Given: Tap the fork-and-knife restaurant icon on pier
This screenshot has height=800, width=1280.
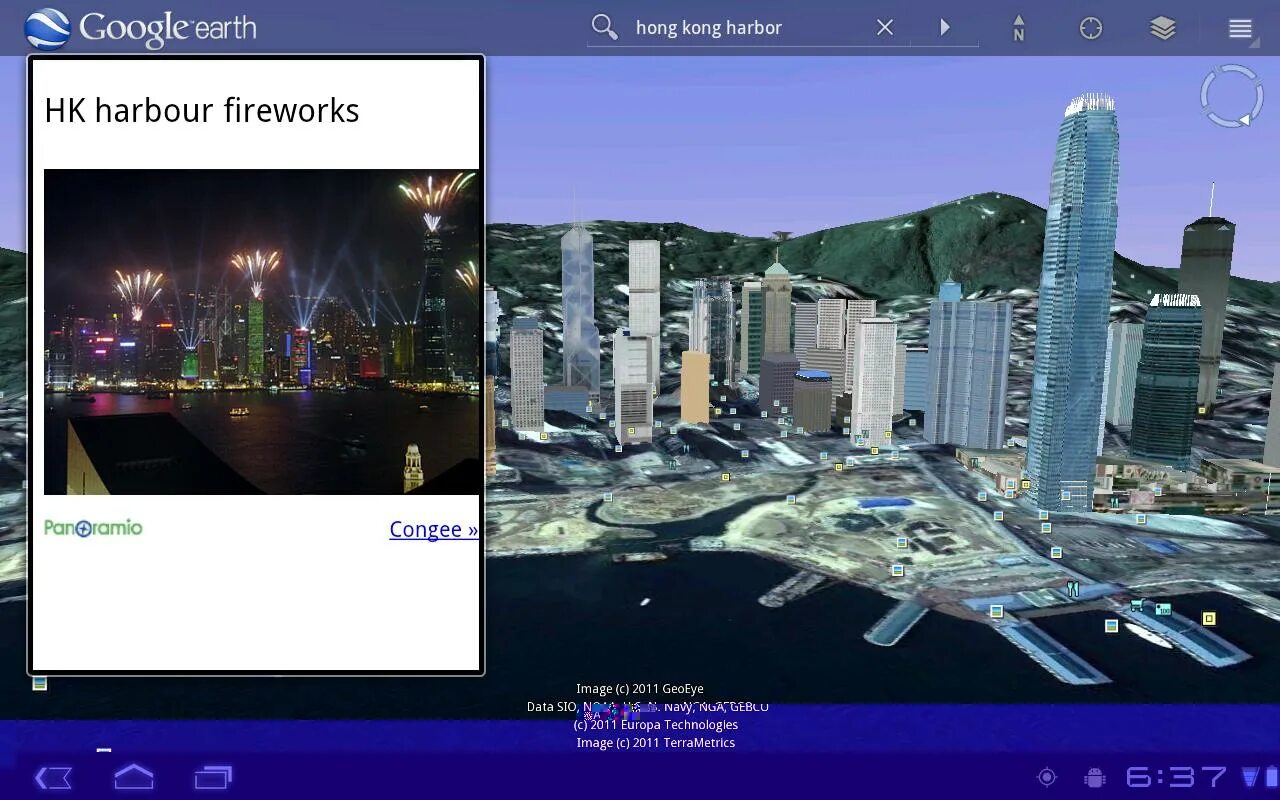Looking at the screenshot, I should pyautogui.click(x=1073, y=589).
